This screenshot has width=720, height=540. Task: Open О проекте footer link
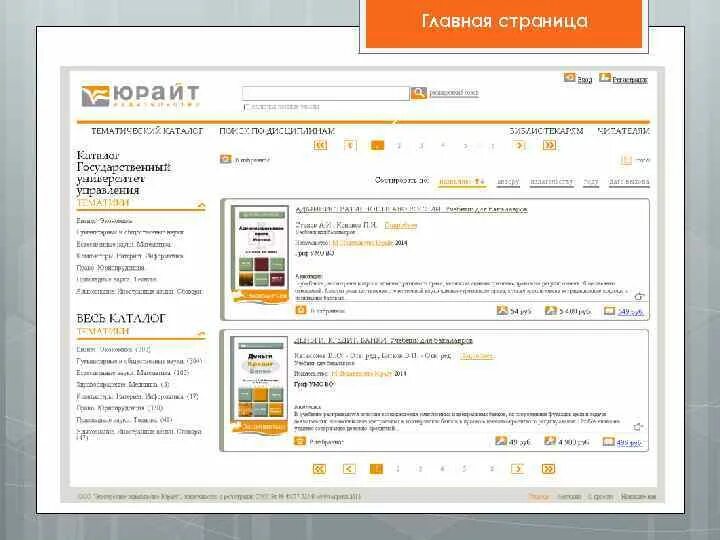[601, 496]
